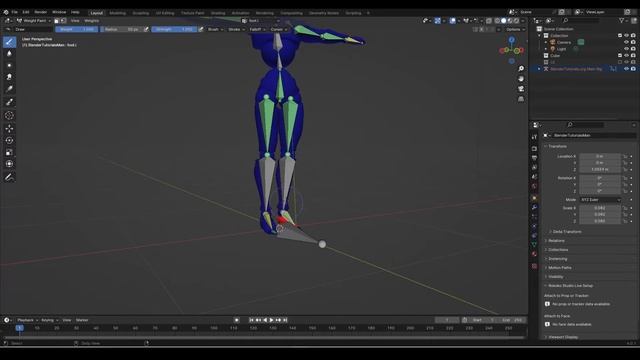Toggle Cube render camera icon in outliner
The width and height of the screenshot is (640, 360).
[x=633, y=56]
